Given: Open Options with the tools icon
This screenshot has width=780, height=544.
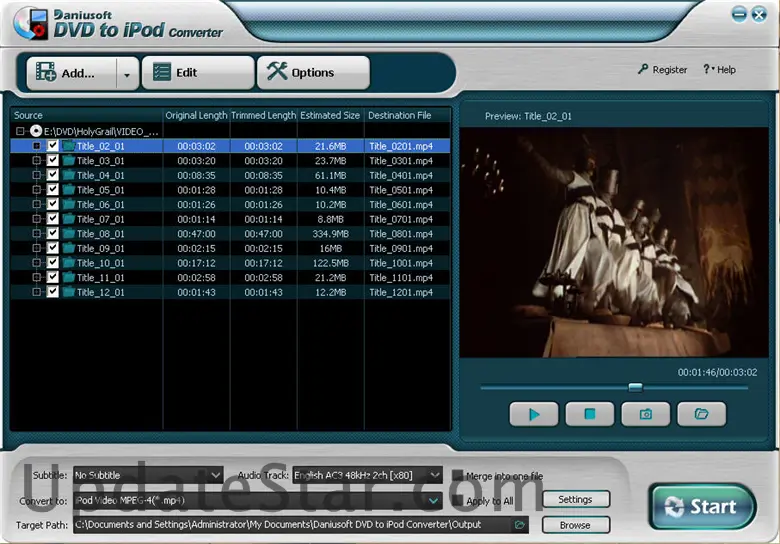Looking at the screenshot, I should click(313, 73).
